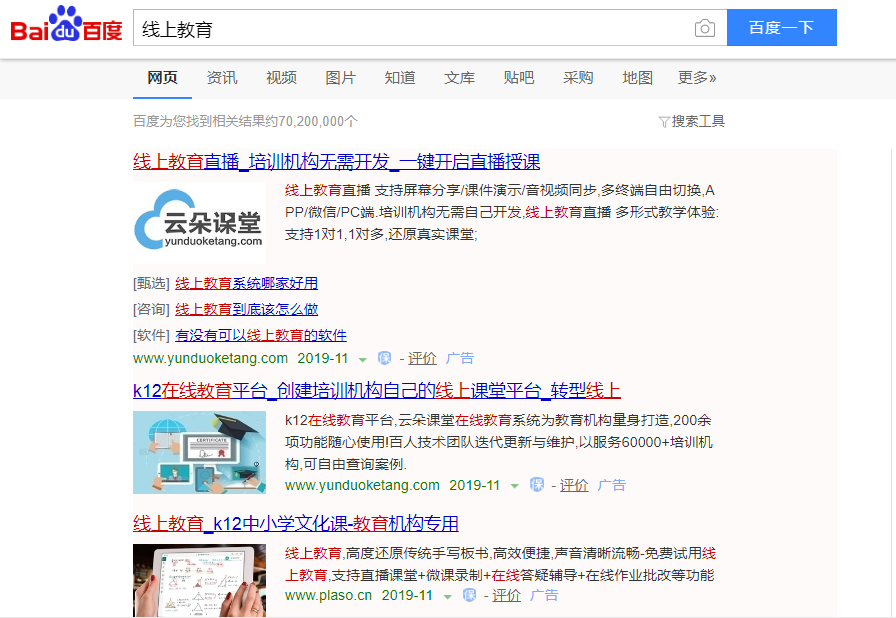Click the 搜索工具 filter icon

pyautogui.click(x=663, y=122)
